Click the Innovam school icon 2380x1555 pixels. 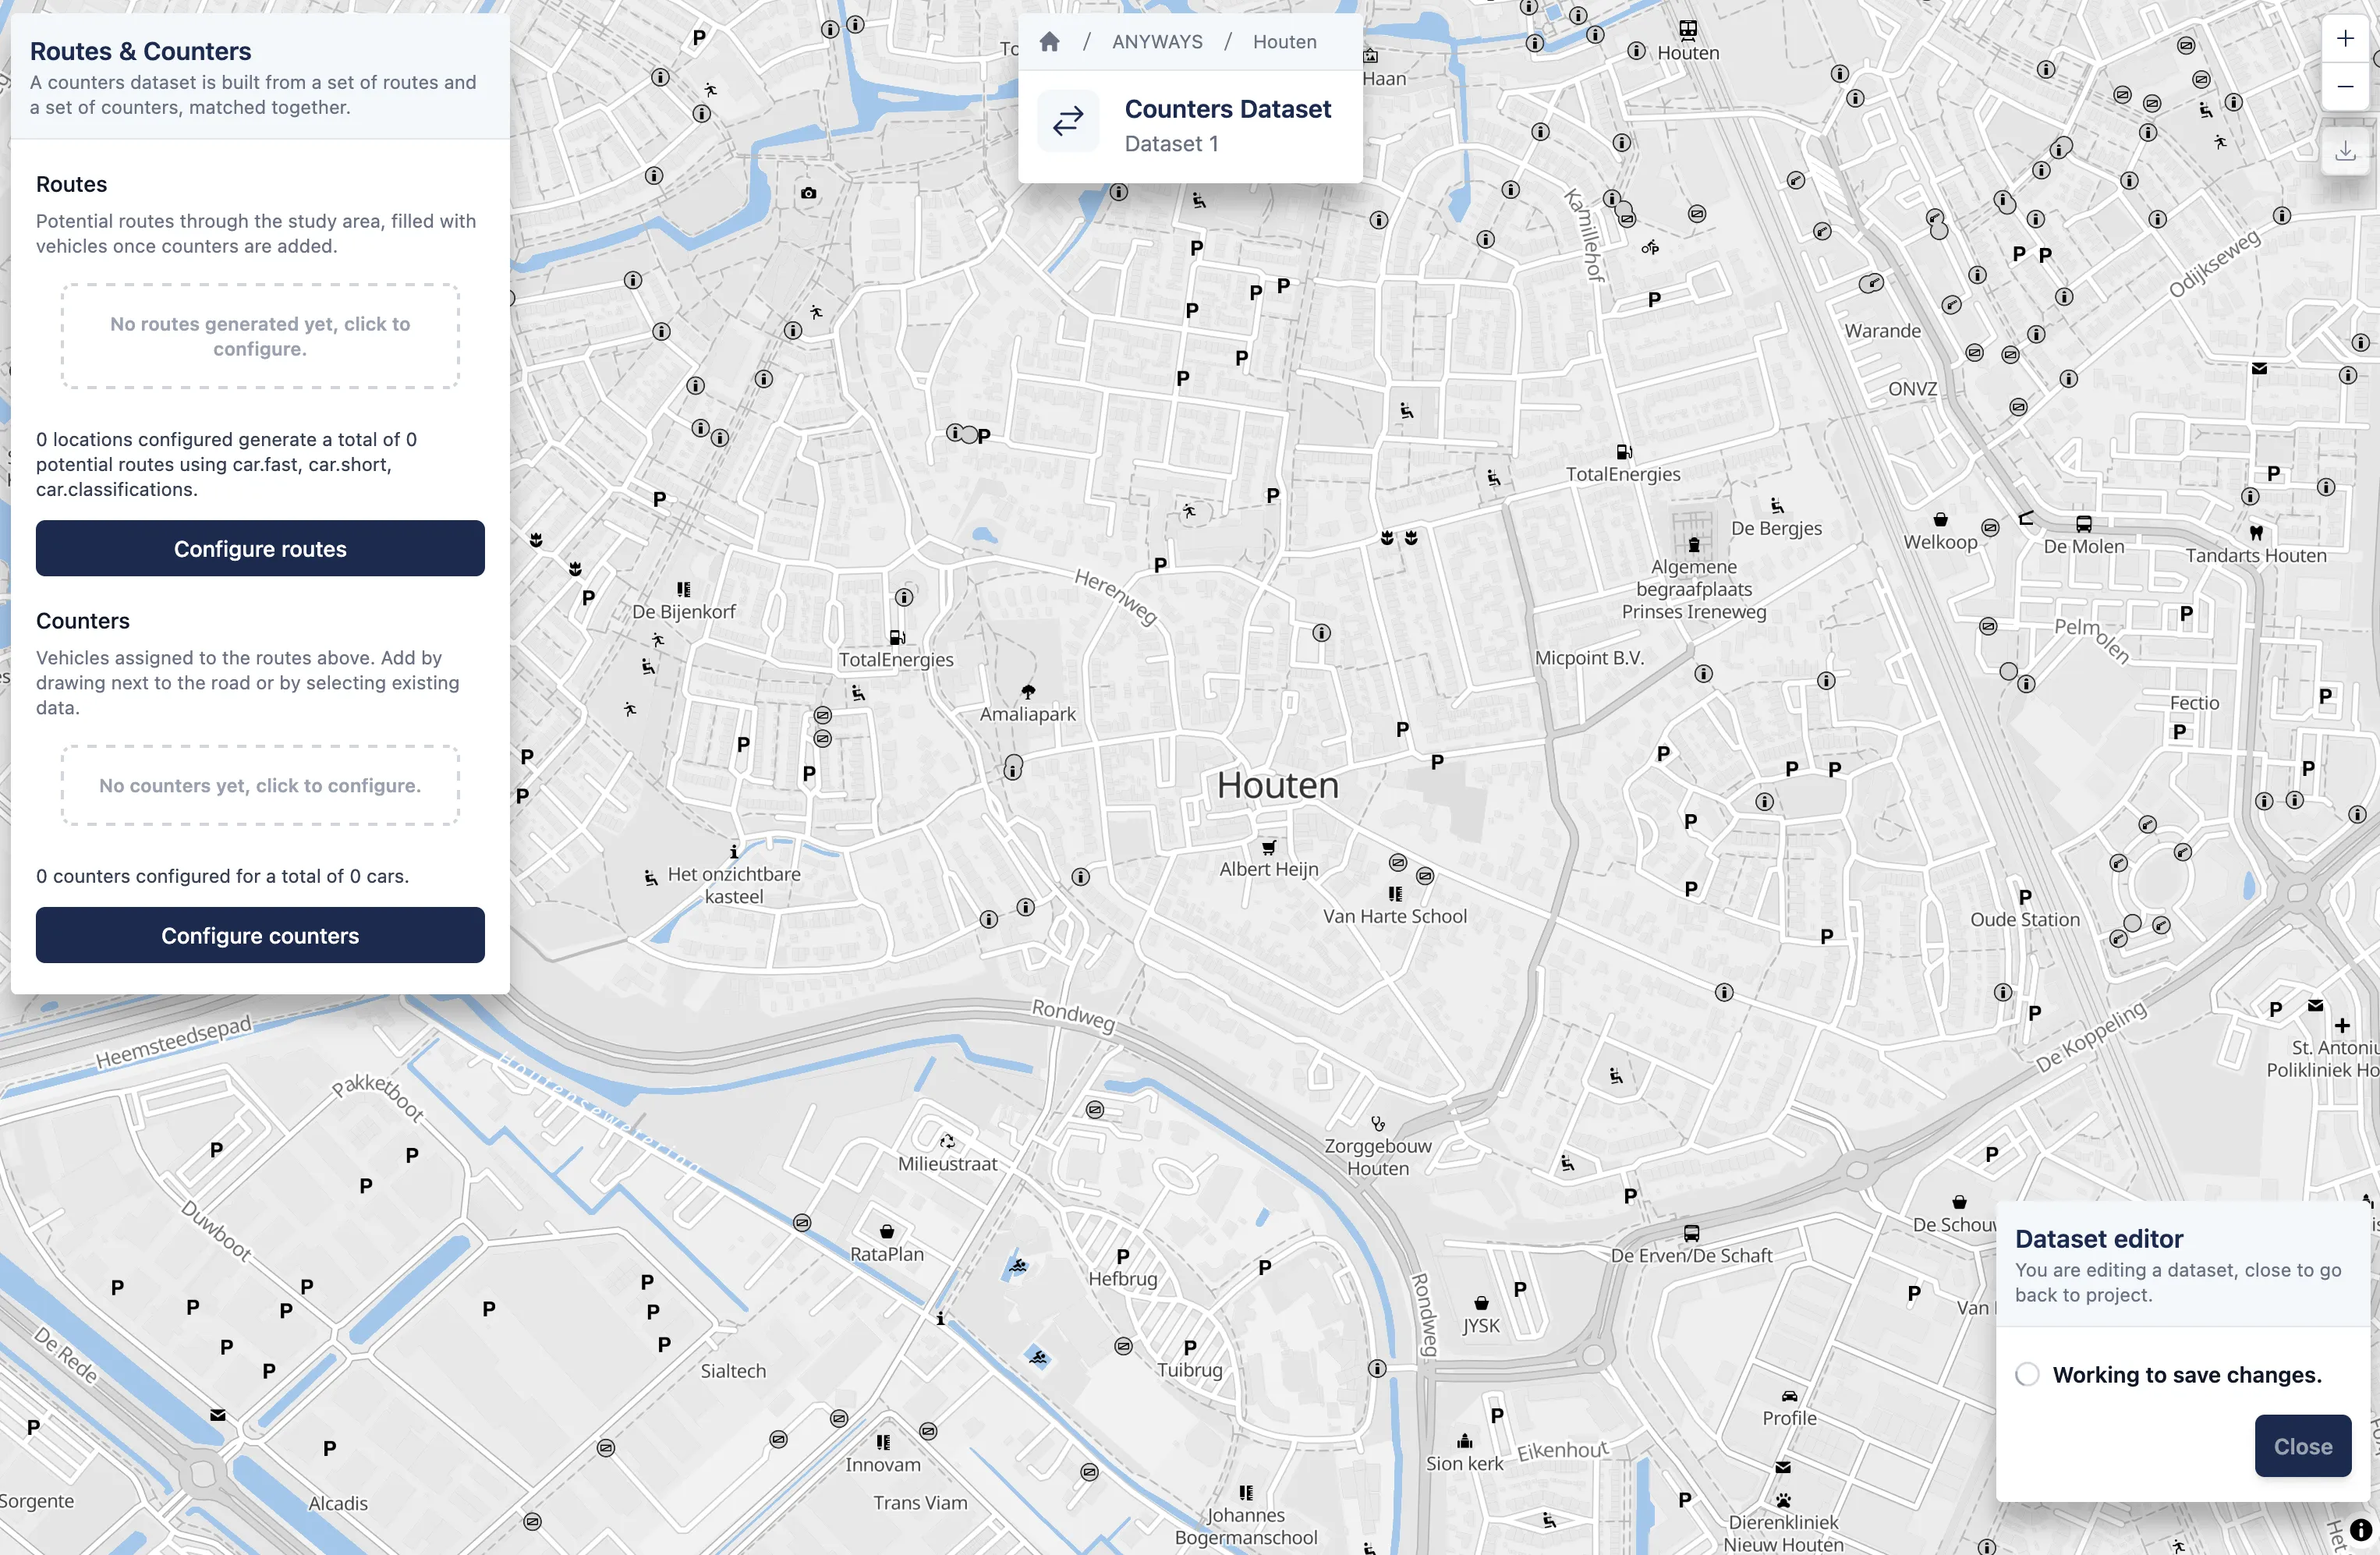tap(883, 1442)
